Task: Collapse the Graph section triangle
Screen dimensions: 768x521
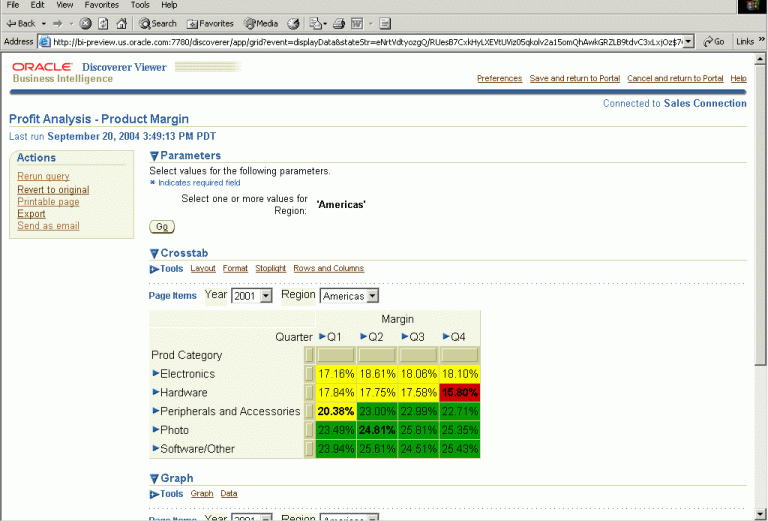Action: pos(154,478)
